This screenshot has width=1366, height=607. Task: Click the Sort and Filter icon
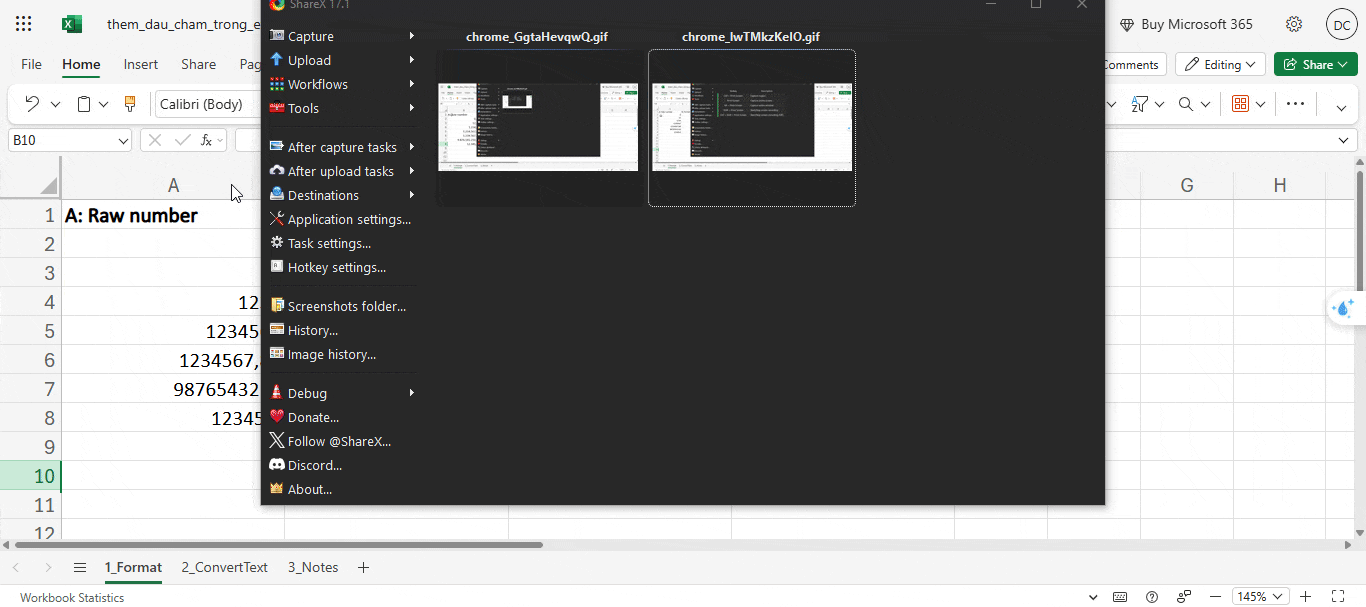pos(1140,104)
